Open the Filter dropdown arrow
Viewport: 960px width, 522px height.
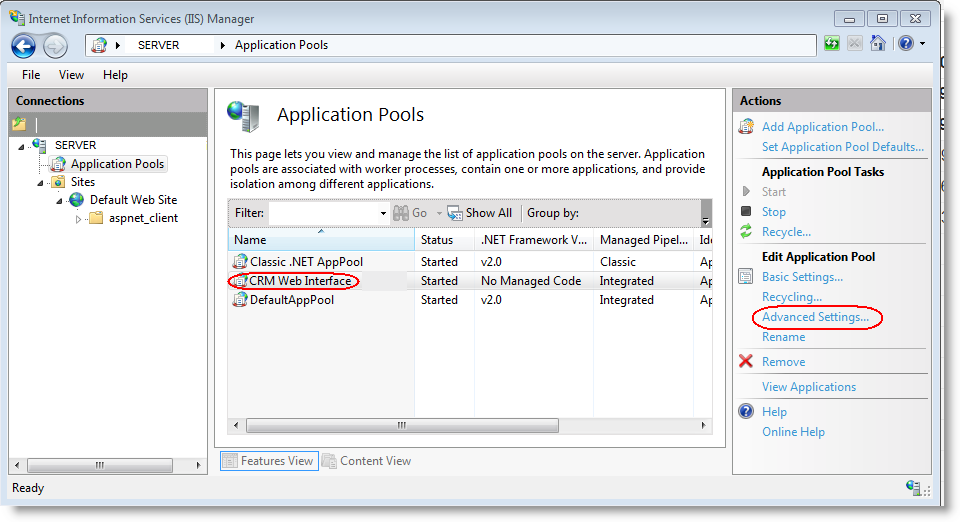(383, 213)
